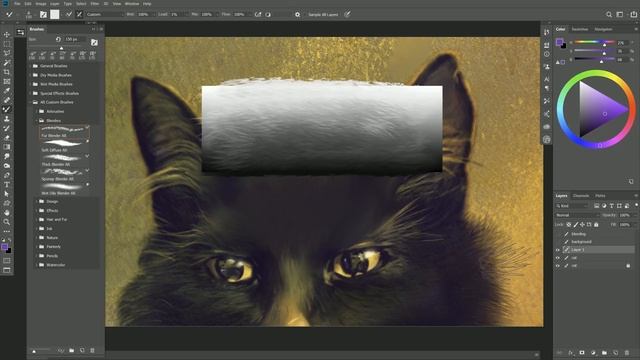Switch to the Channels tab

pos(581,196)
